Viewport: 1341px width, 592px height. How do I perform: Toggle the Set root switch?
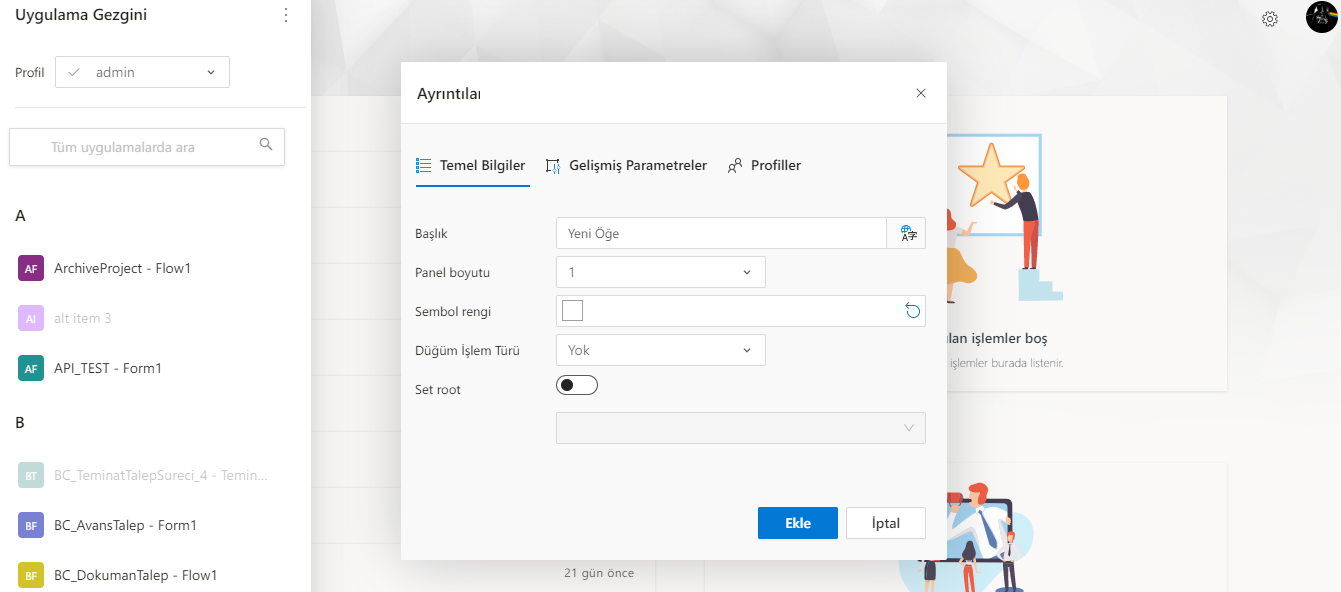pos(576,385)
